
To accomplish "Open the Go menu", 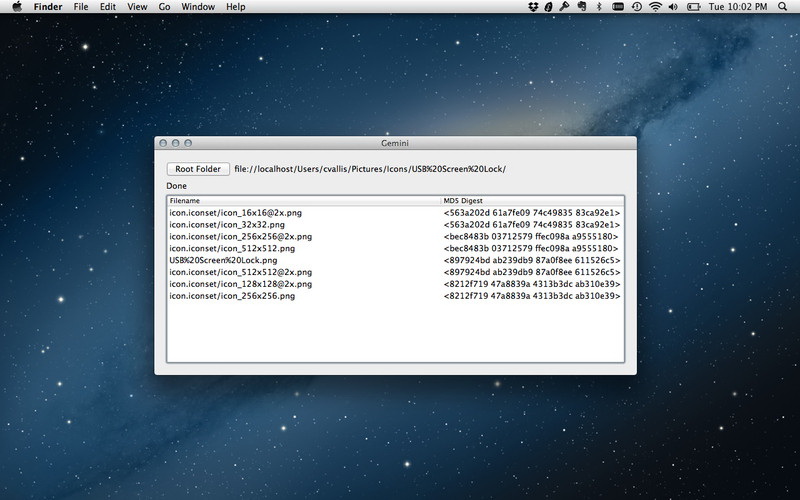I will pos(164,7).
